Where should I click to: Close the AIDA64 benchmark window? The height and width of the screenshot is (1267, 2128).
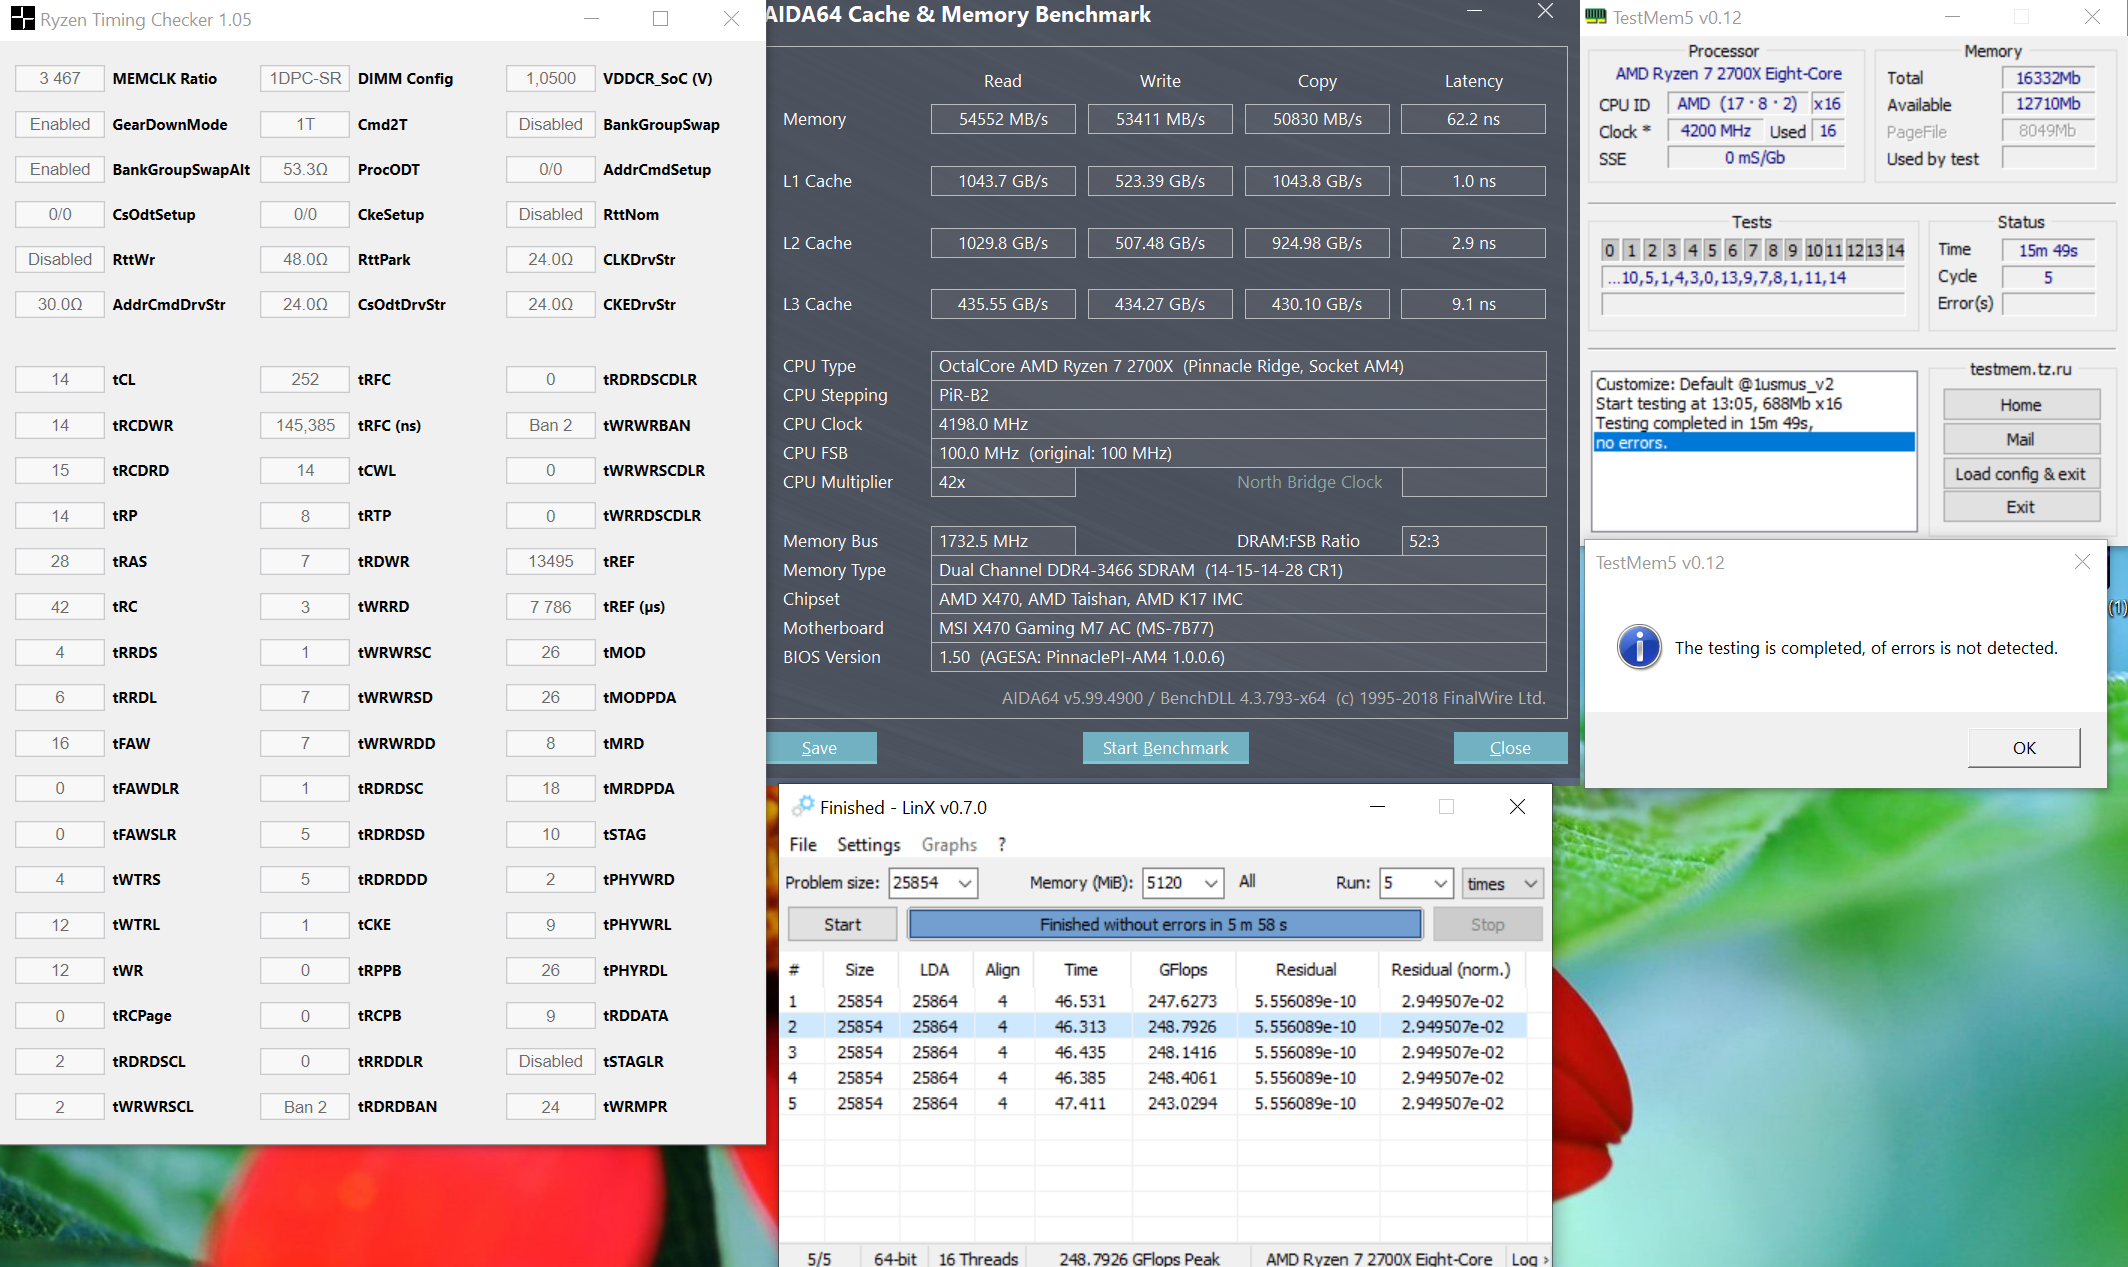coord(1545,12)
